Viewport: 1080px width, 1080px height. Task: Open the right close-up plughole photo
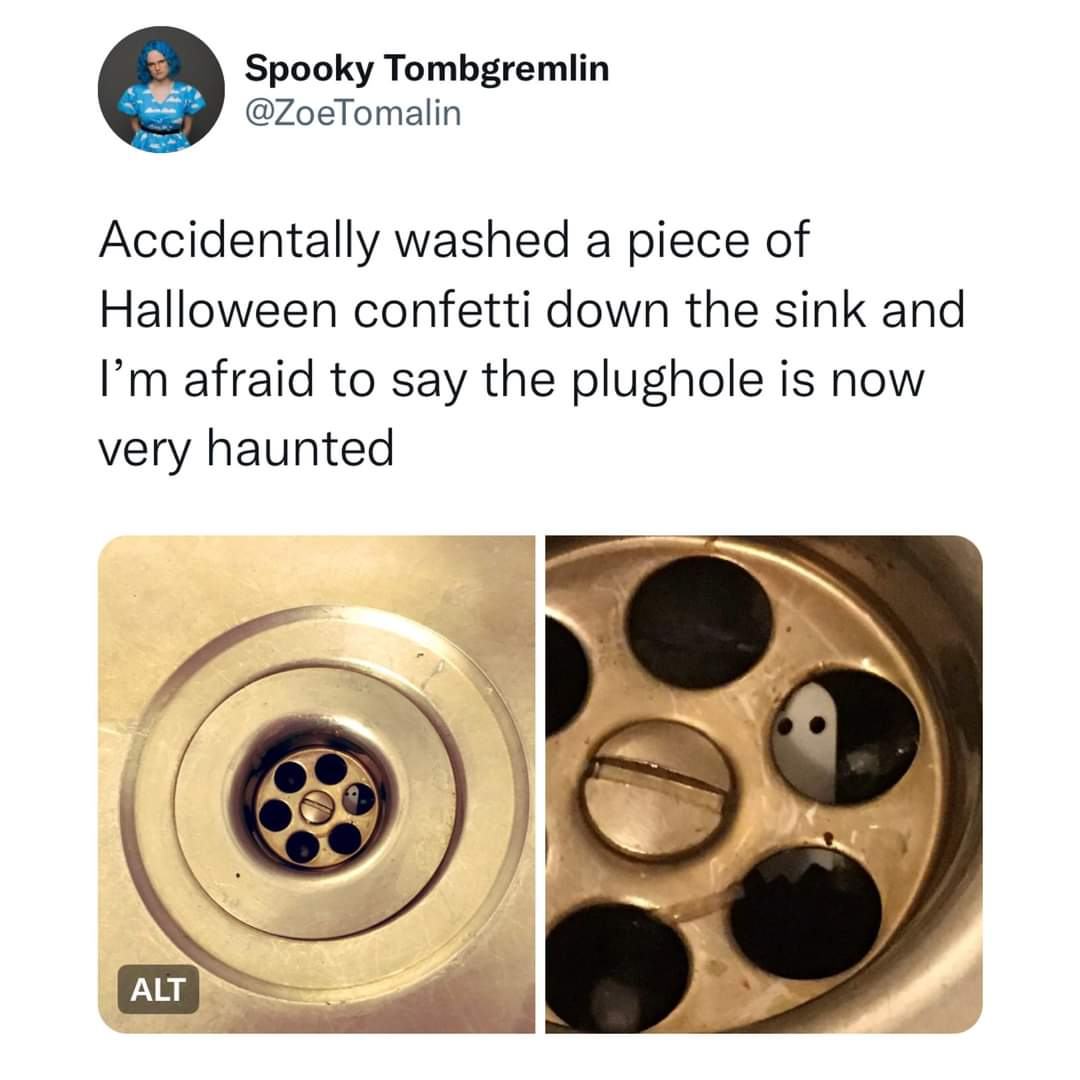tap(764, 785)
